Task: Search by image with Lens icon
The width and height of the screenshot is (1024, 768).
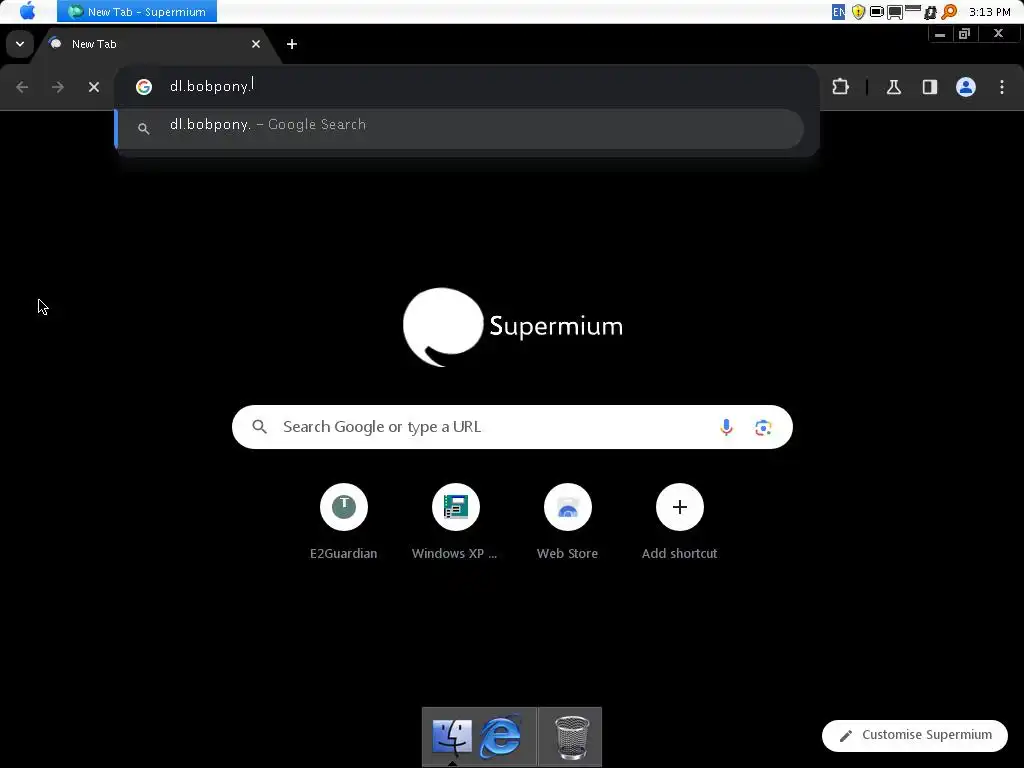Action: pos(763,427)
